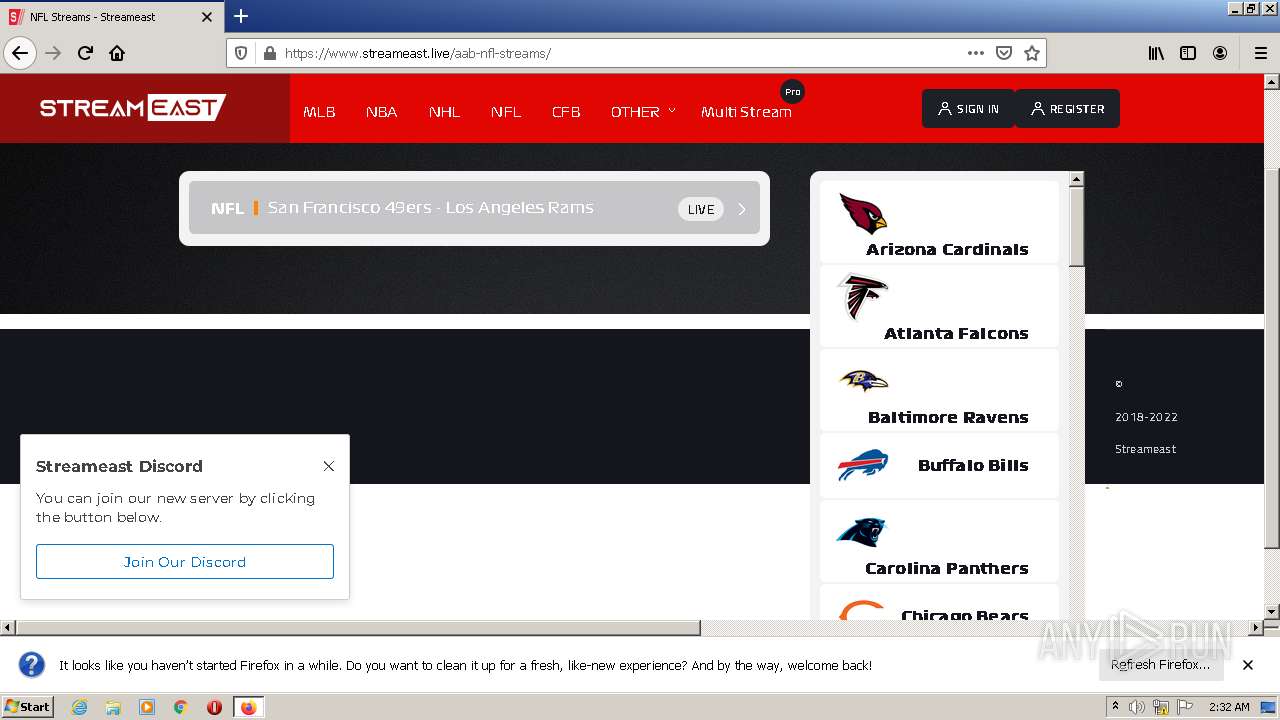Click the REGISTER button
The width and height of the screenshot is (1280, 720).
coord(1067,109)
